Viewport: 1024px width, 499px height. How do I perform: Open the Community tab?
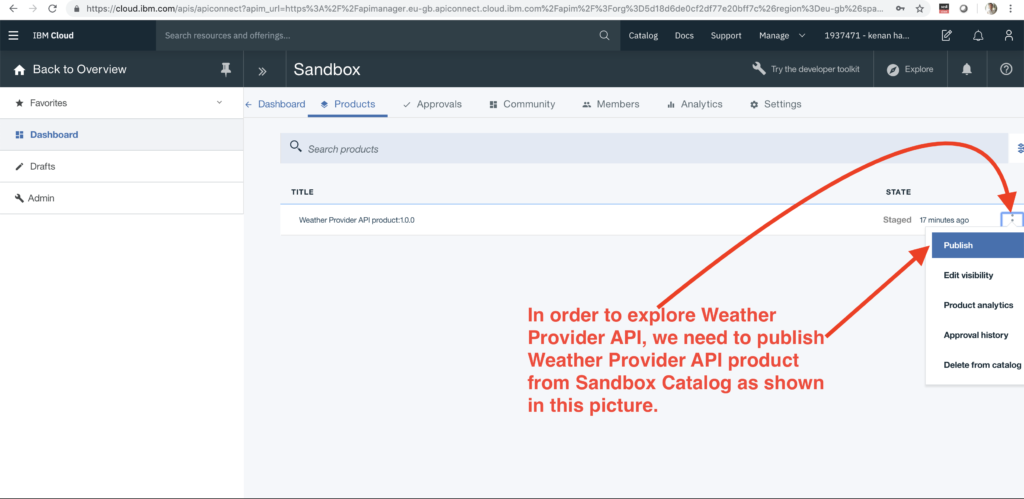(x=522, y=104)
